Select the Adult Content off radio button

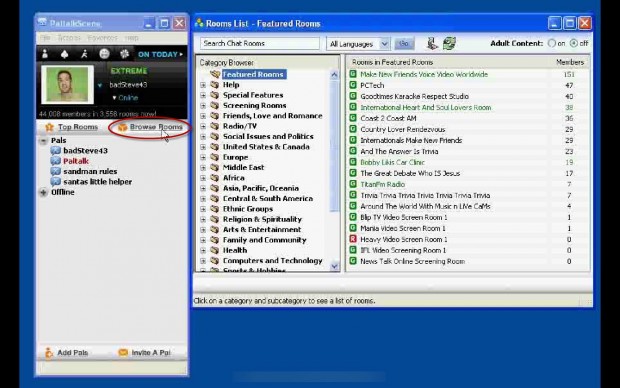[573, 43]
